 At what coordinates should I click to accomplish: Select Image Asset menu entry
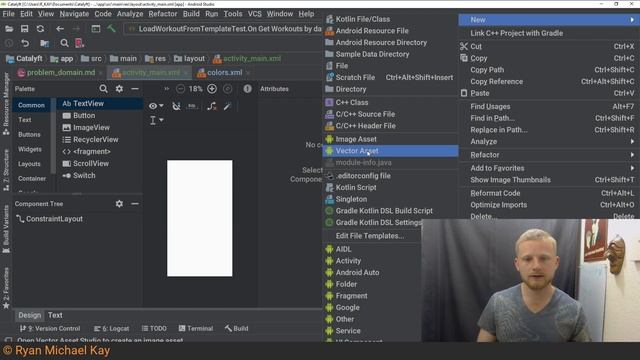(391, 139)
